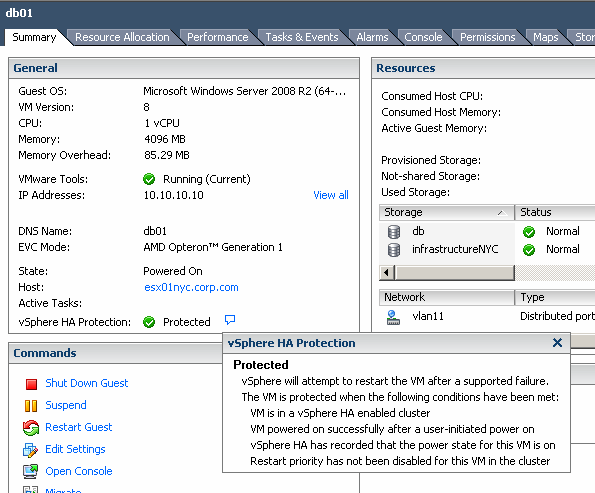The height and width of the screenshot is (493, 595).
Task: Open the Alarms tab
Action: pyautogui.click(x=372, y=37)
